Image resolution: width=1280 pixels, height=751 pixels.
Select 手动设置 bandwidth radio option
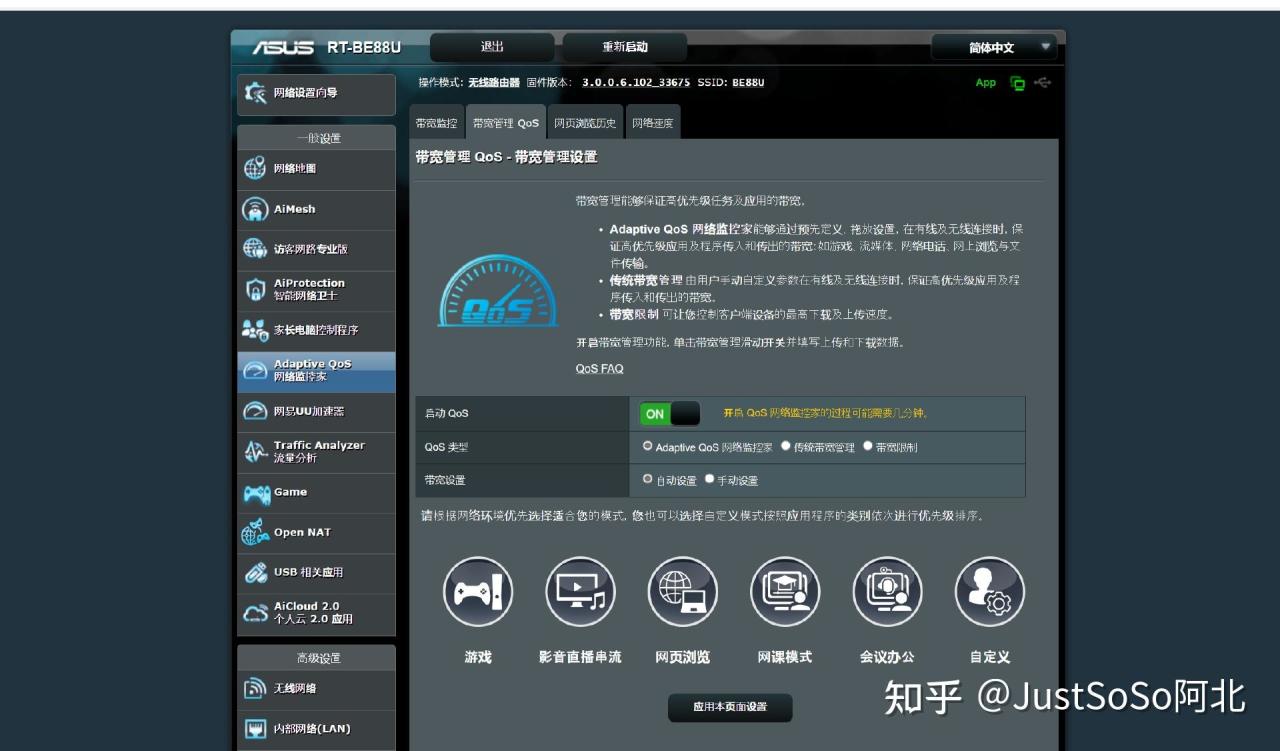pyautogui.click(x=709, y=479)
